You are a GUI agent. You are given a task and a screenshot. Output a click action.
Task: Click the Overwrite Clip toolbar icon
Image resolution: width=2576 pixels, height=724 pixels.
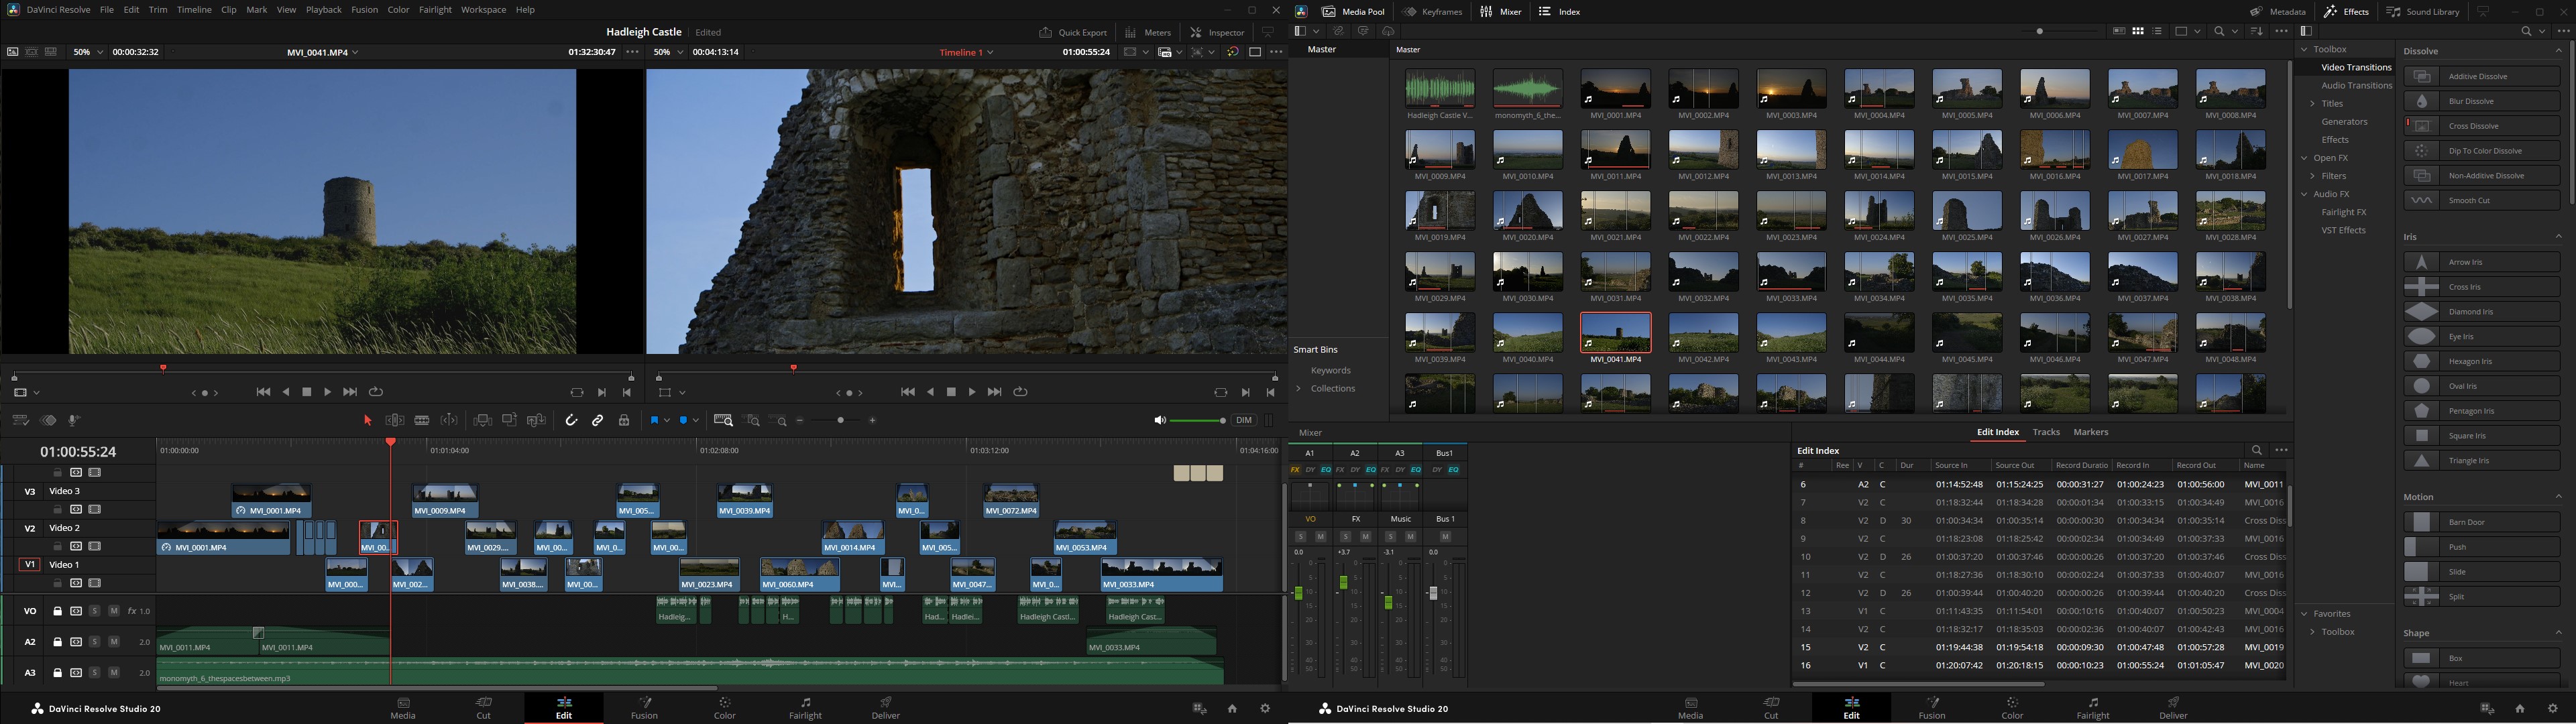(x=509, y=421)
